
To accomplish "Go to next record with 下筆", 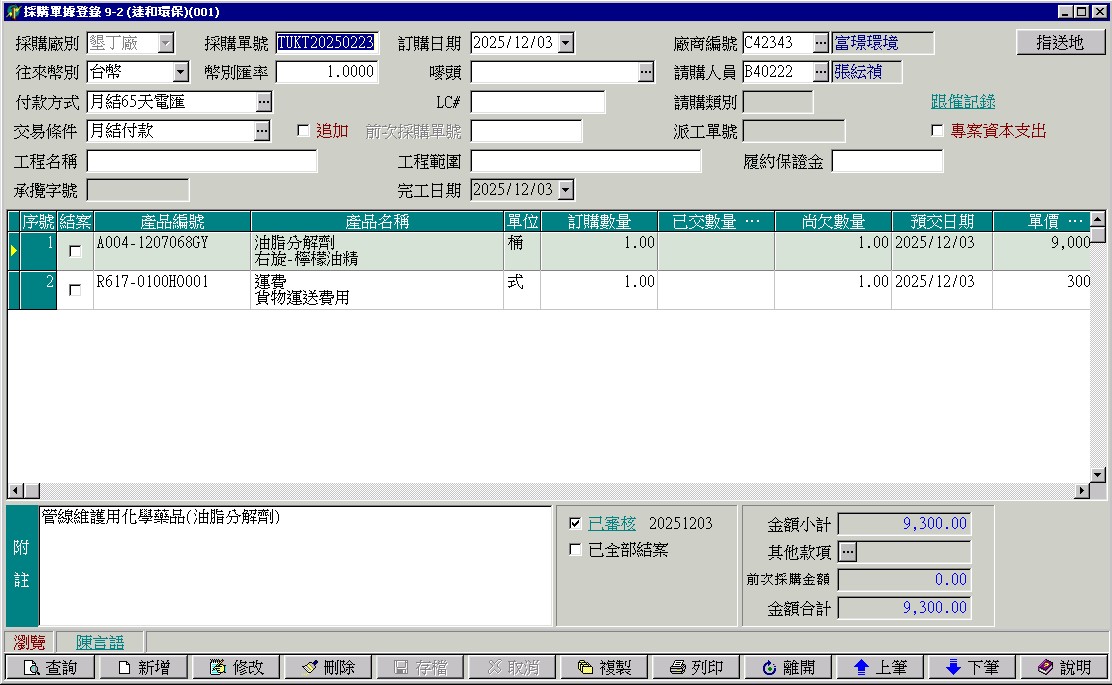I will (973, 668).
